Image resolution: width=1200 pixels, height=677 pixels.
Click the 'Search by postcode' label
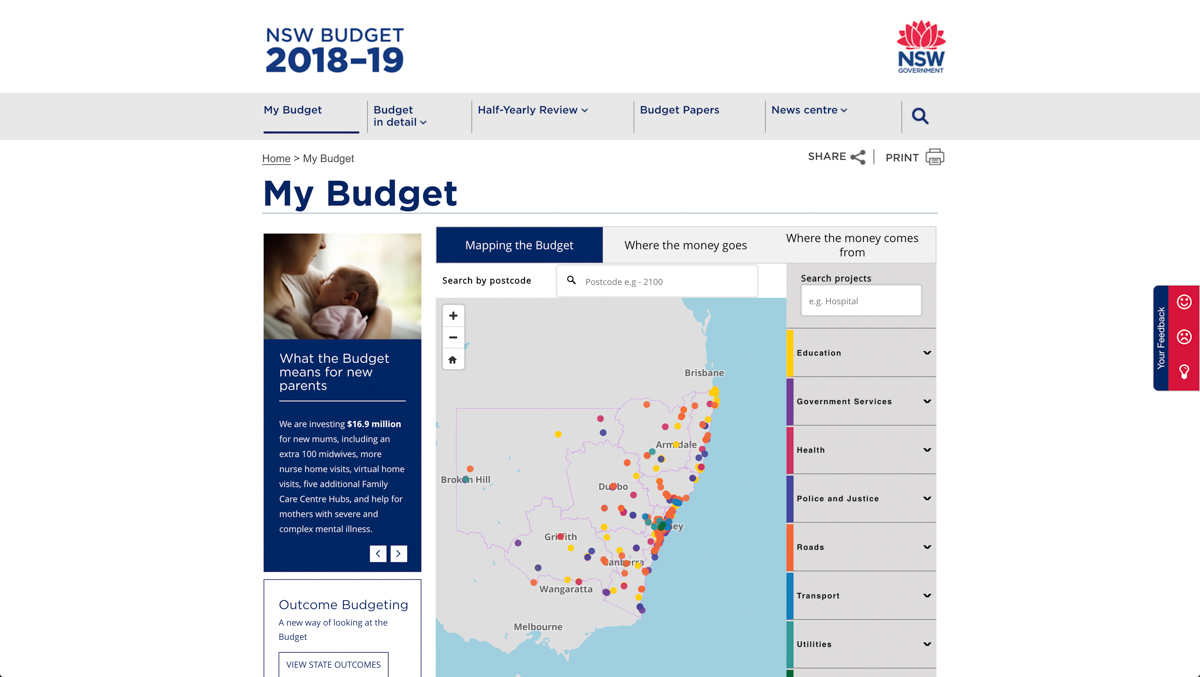[x=487, y=281]
